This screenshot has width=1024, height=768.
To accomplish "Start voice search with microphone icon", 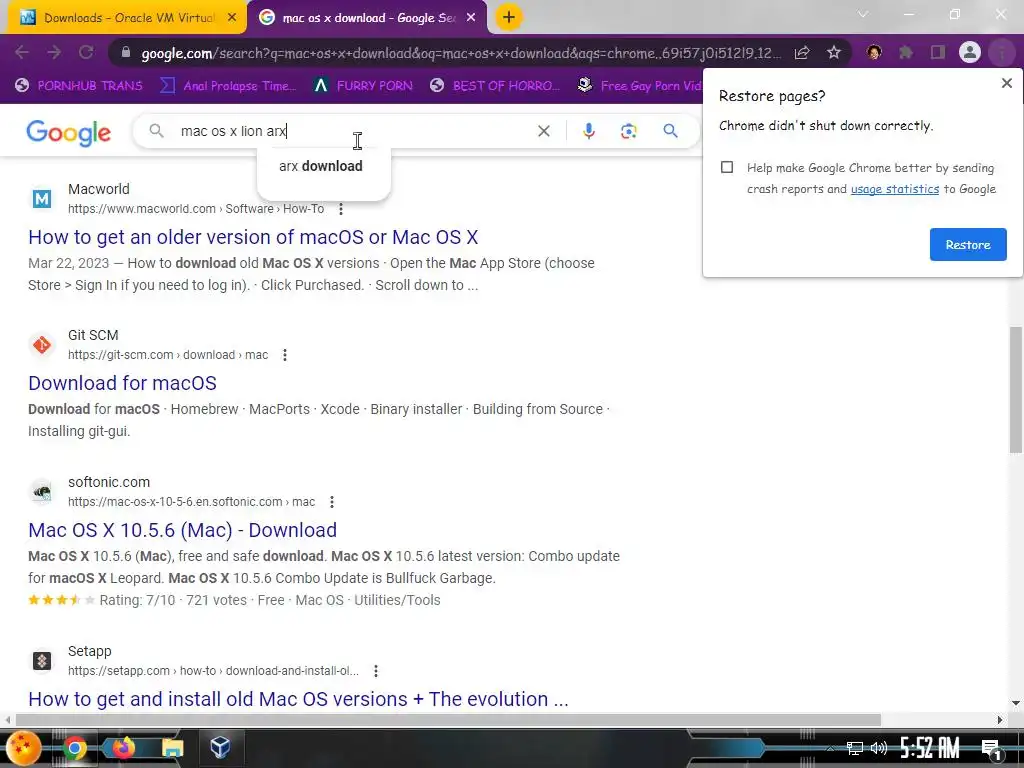I will (x=588, y=131).
